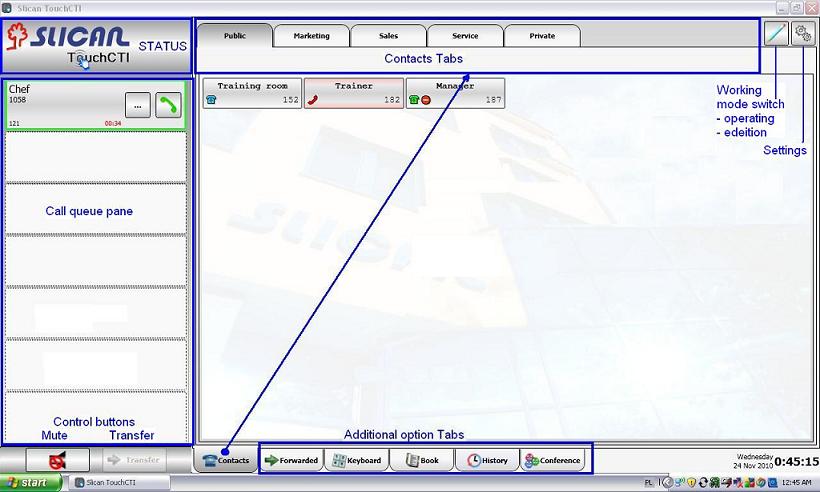Viewport: 820px width, 492px height.
Task: Click the Manager contact 187
Action: click(455, 93)
